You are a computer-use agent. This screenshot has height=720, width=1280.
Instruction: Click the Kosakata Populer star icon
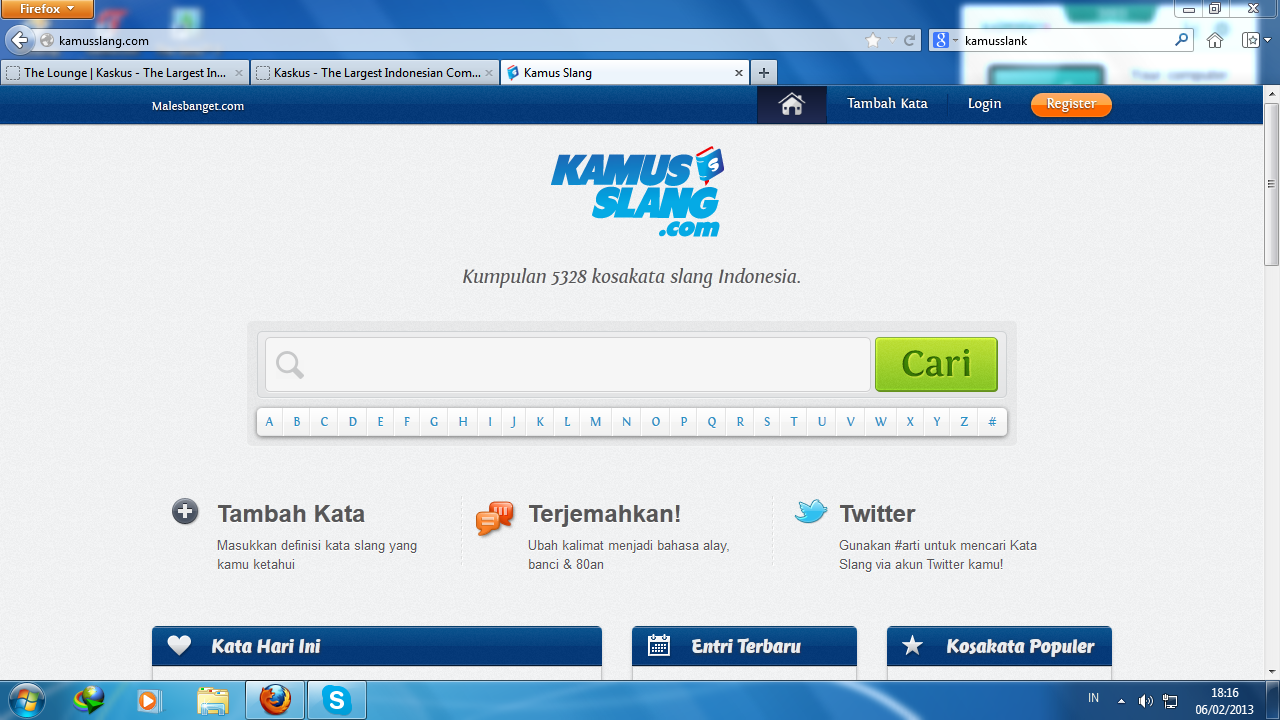913,646
